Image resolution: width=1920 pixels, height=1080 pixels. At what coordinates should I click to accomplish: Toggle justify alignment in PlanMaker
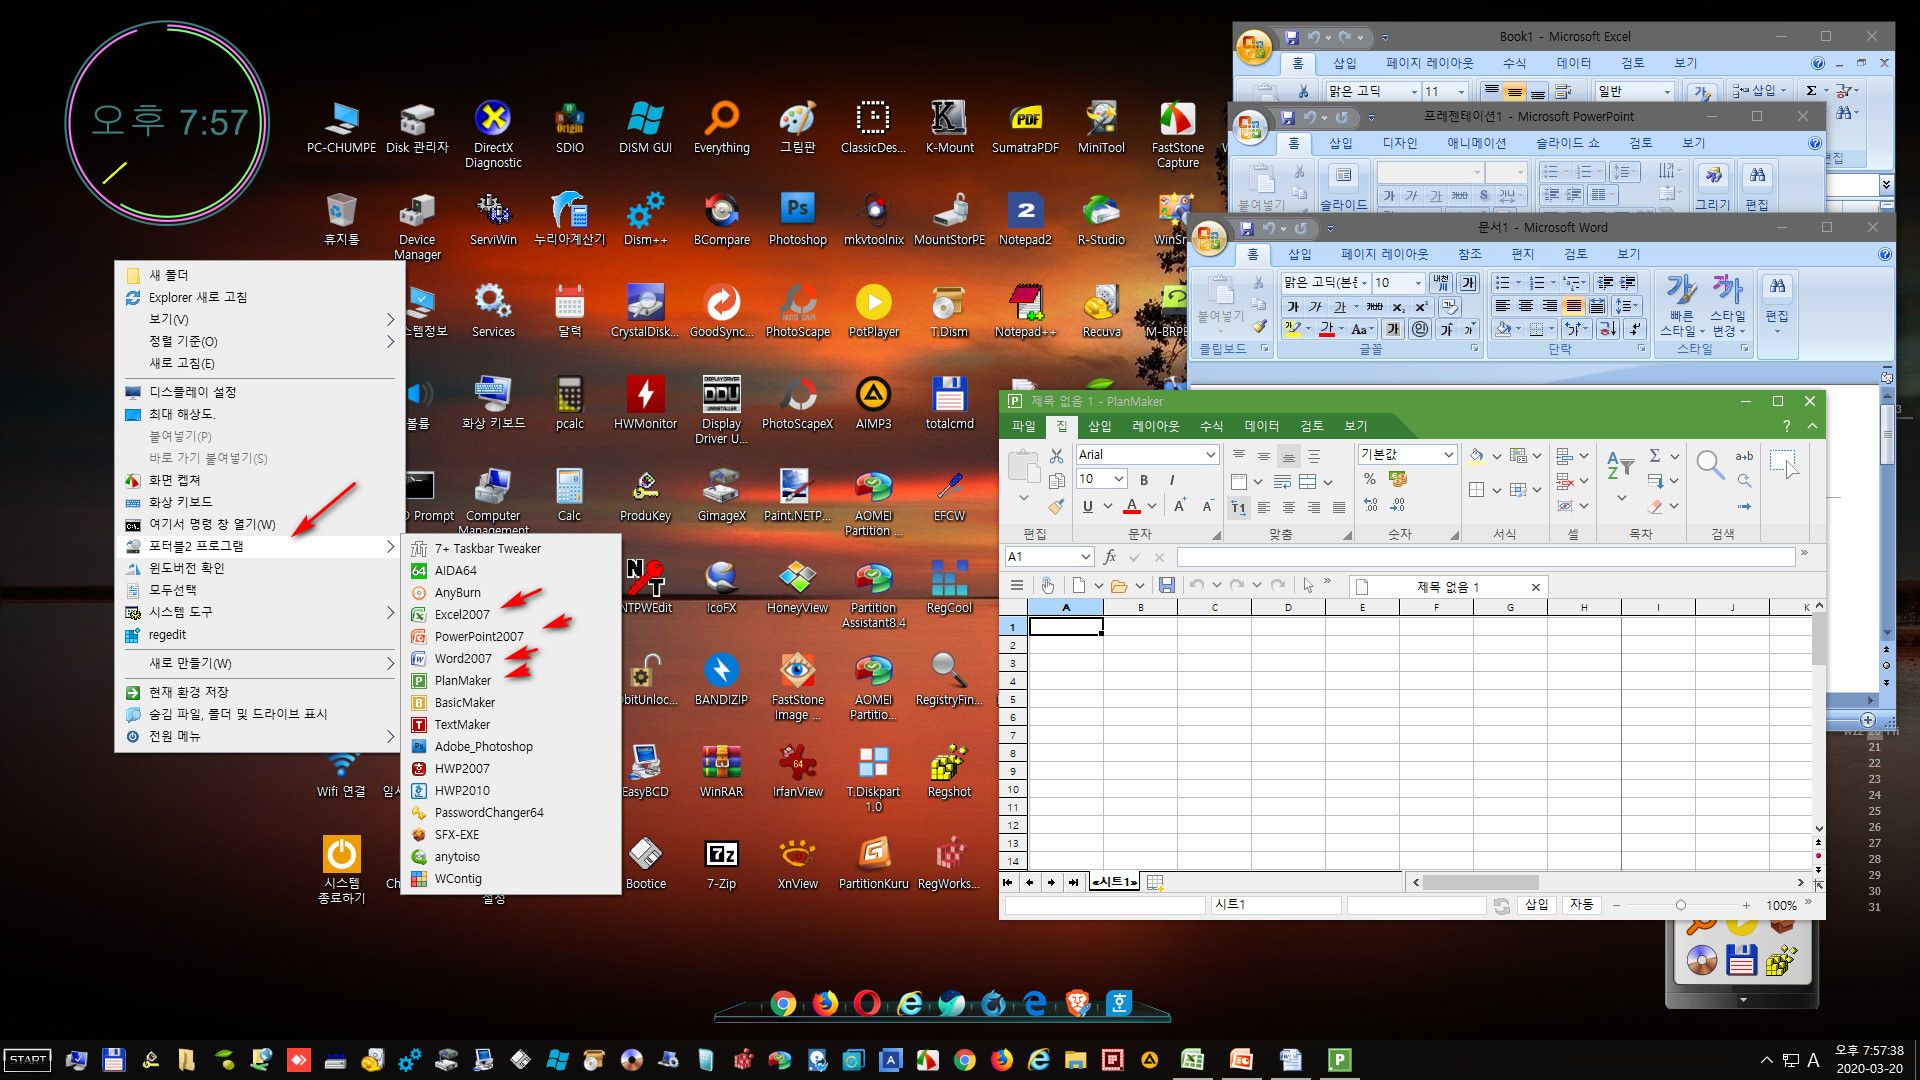click(1339, 507)
